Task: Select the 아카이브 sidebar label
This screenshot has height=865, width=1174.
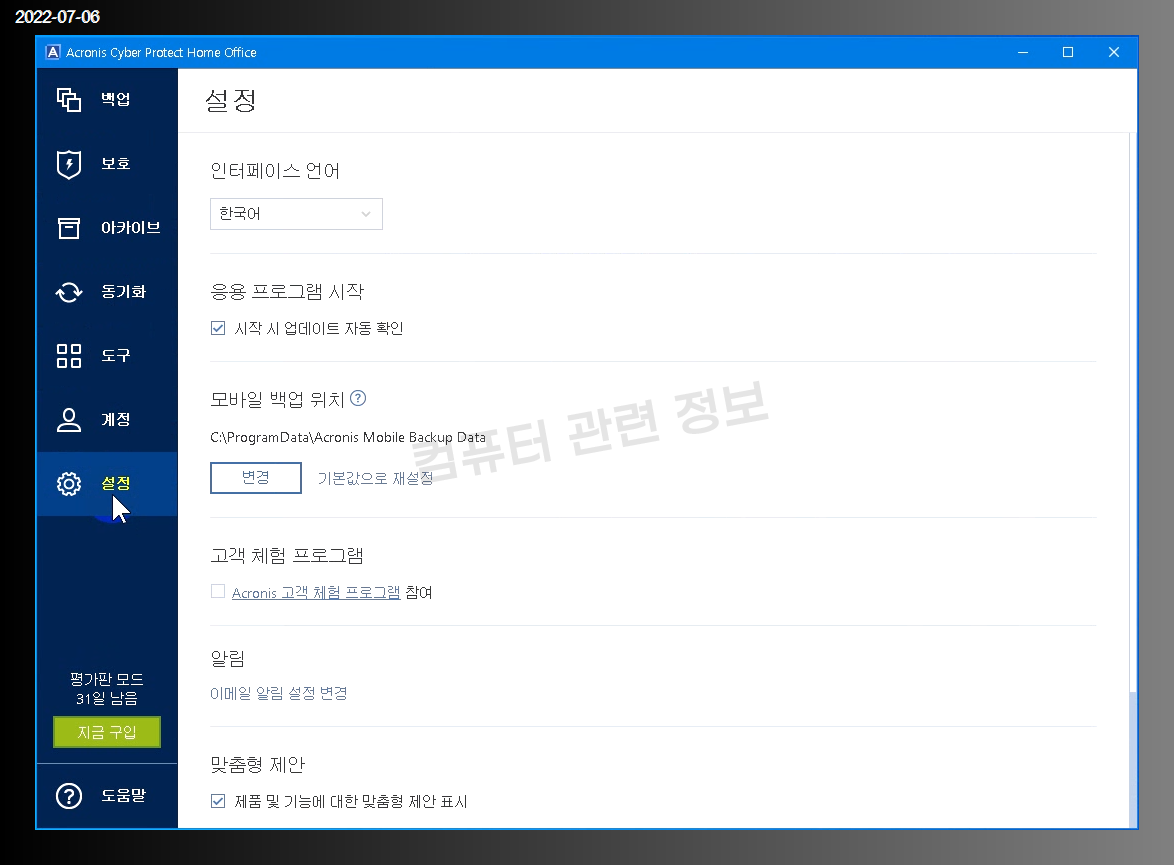Action: click(x=131, y=228)
